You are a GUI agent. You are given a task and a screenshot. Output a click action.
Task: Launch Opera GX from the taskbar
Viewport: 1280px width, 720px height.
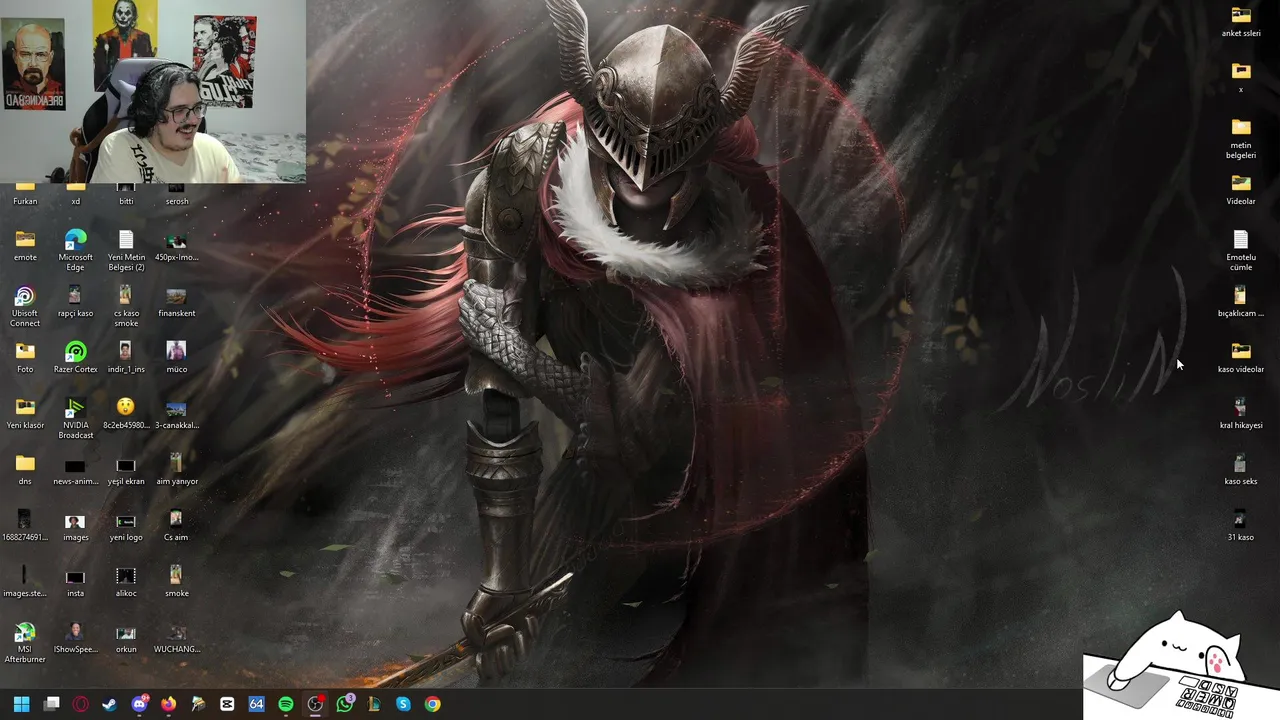click(x=81, y=704)
